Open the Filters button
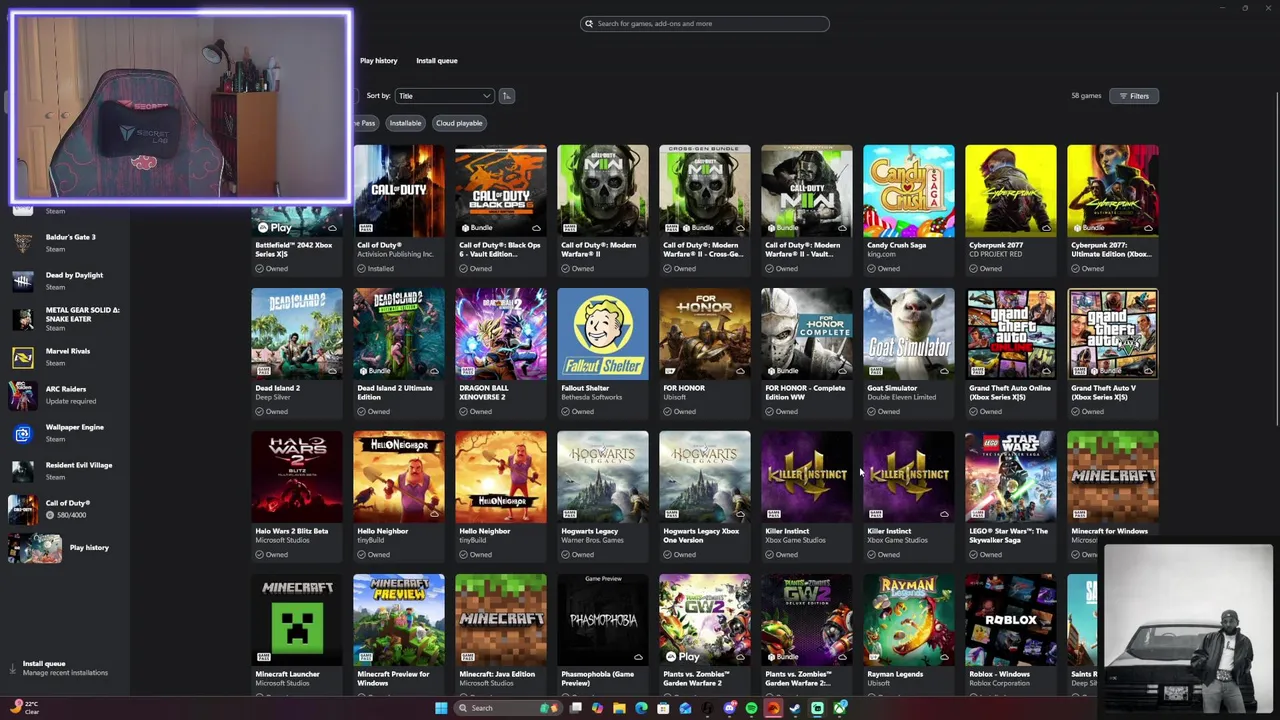Image resolution: width=1280 pixels, height=720 pixels. [x=1134, y=96]
